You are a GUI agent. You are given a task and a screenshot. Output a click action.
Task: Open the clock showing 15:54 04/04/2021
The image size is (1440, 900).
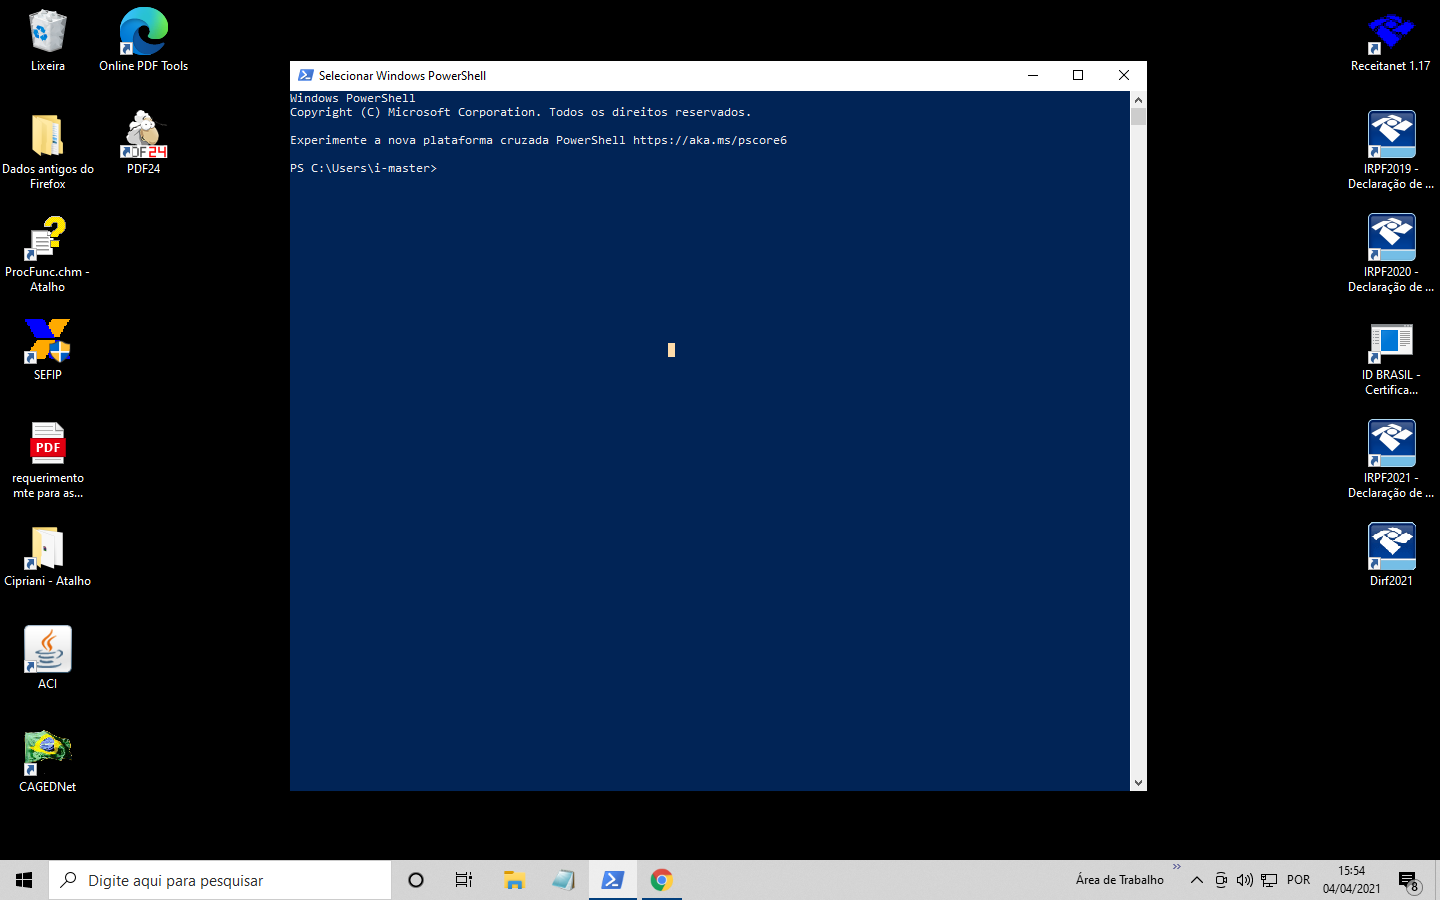[x=1351, y=880]
